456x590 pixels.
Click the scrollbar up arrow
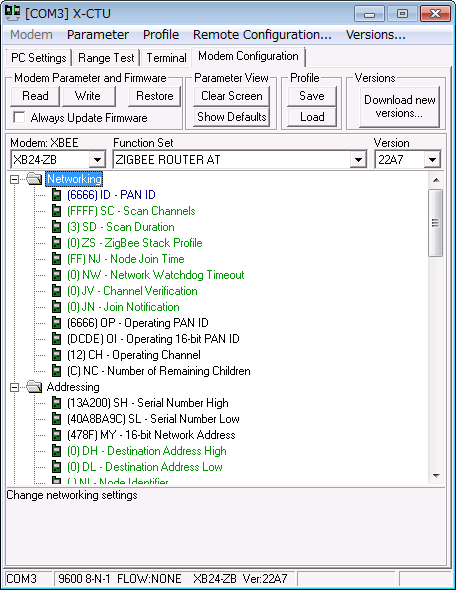point(436,180)
